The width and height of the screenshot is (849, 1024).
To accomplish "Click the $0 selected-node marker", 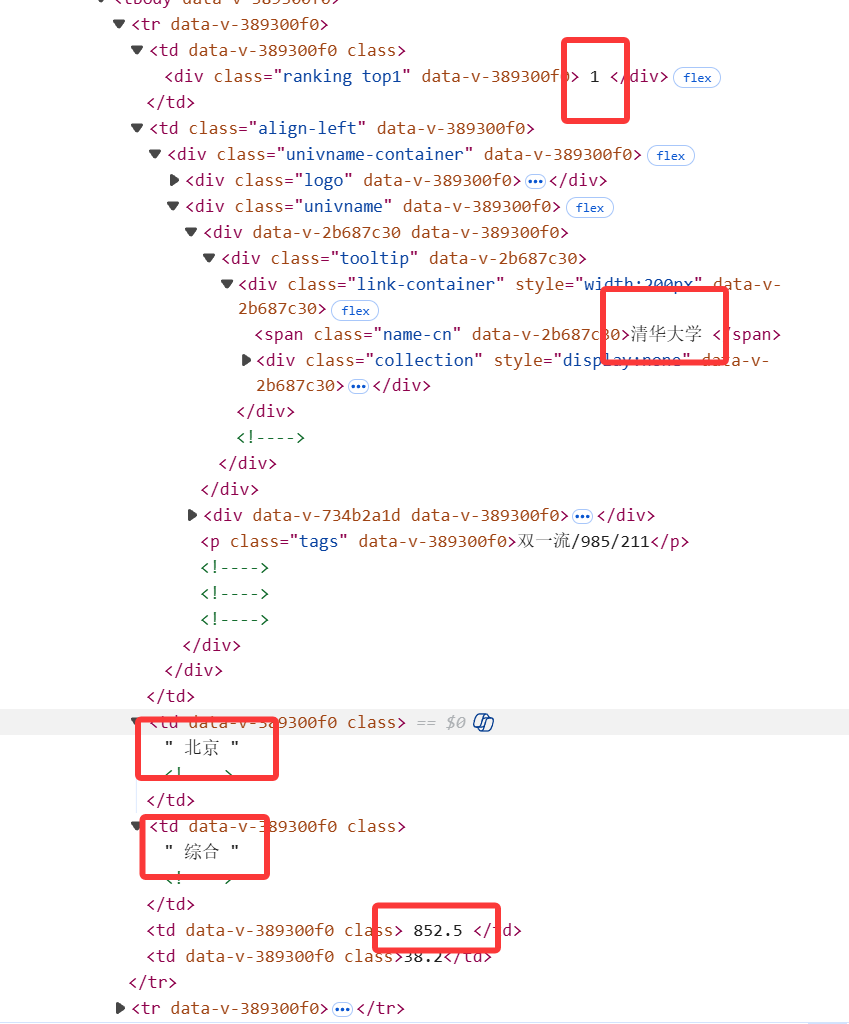I will point(455,722).
